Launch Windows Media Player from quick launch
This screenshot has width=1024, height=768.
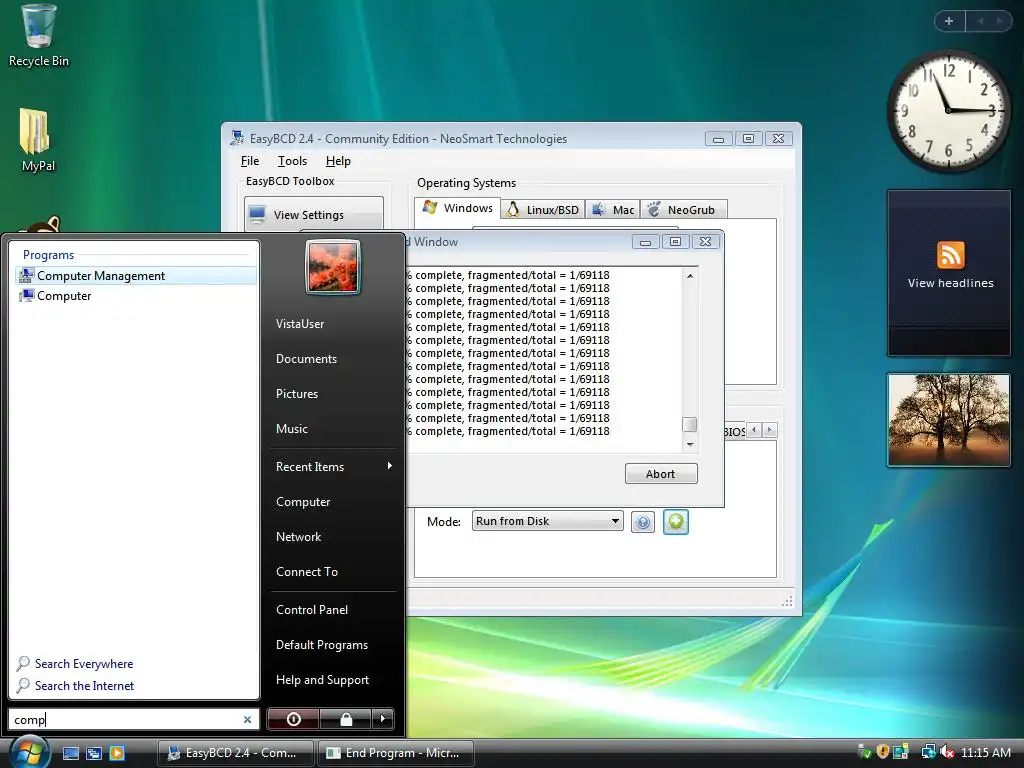pos(117,753)
